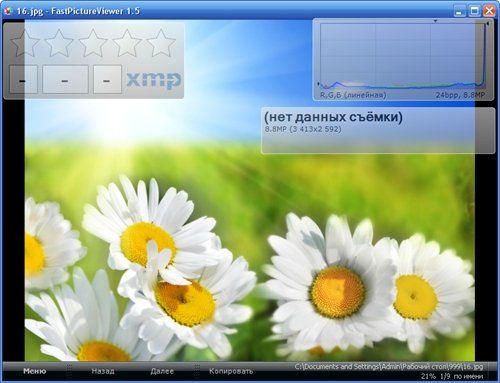
Task: Click the first narrow dash button left of XMP
Action: tap(23, 79)
